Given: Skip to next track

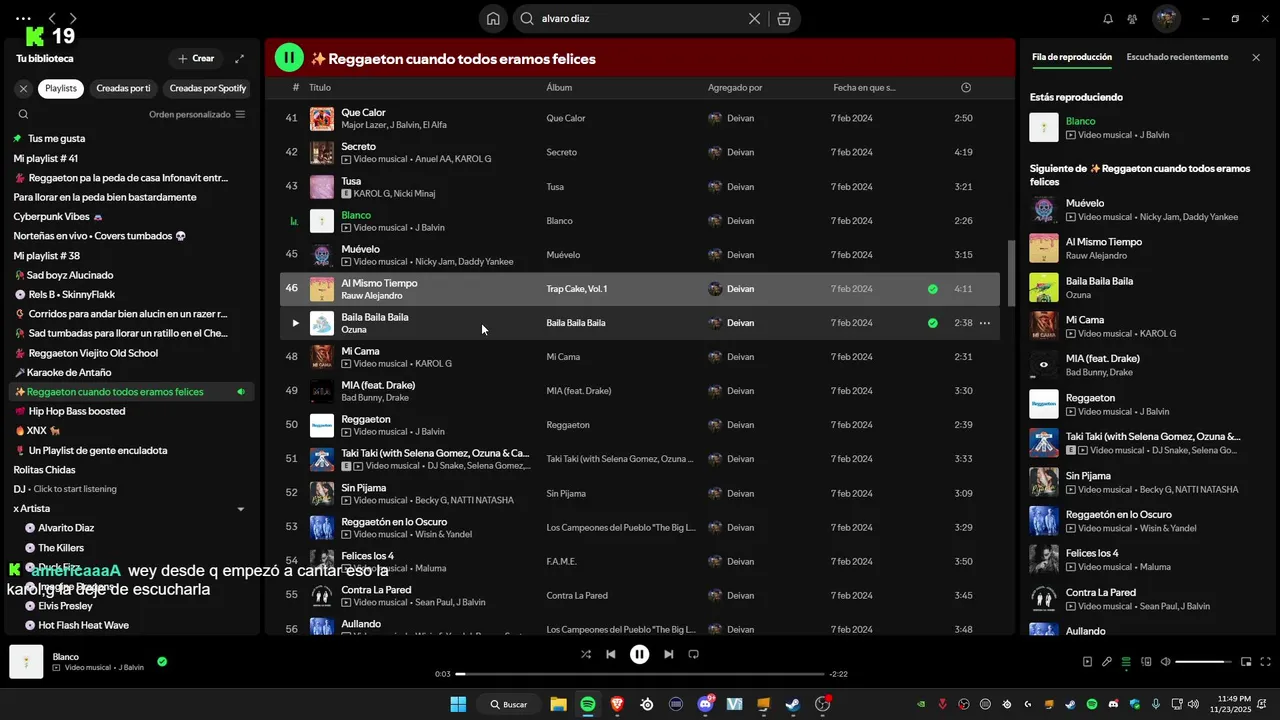Looking at the screenshot, I should click(x=669, y=654).
